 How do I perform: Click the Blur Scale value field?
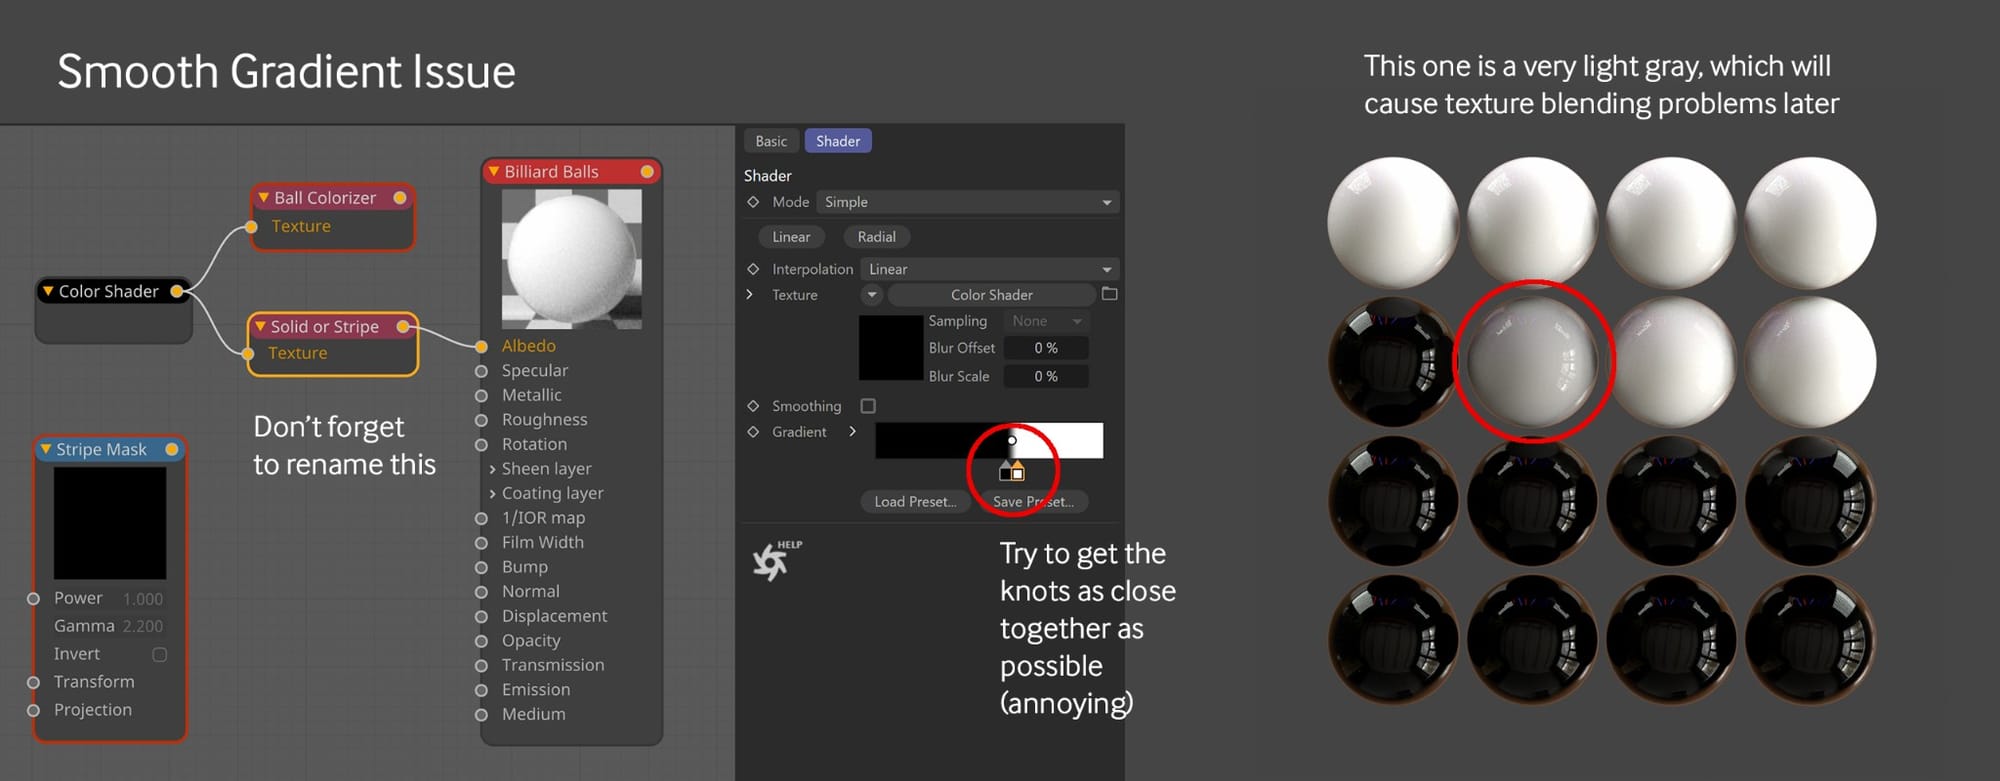point(1046,376)
